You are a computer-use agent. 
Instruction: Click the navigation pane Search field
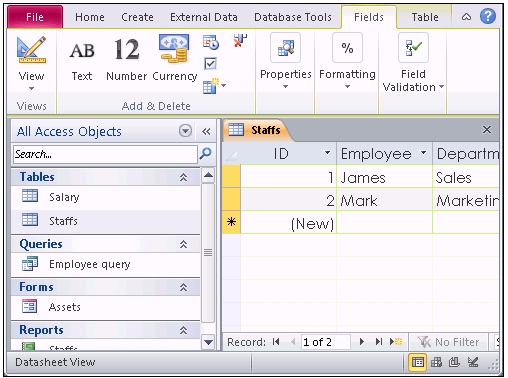[x=105, y=154]
